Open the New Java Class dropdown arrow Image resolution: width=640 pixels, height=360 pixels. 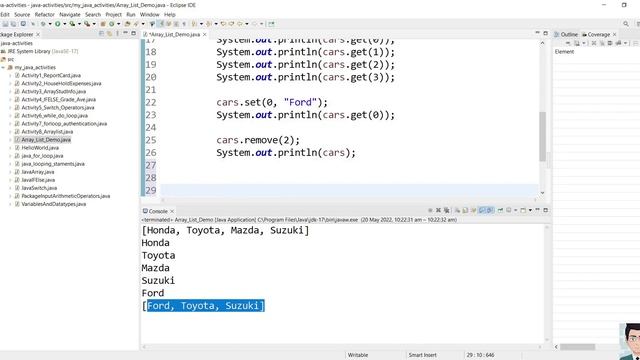tap(118, 24)
